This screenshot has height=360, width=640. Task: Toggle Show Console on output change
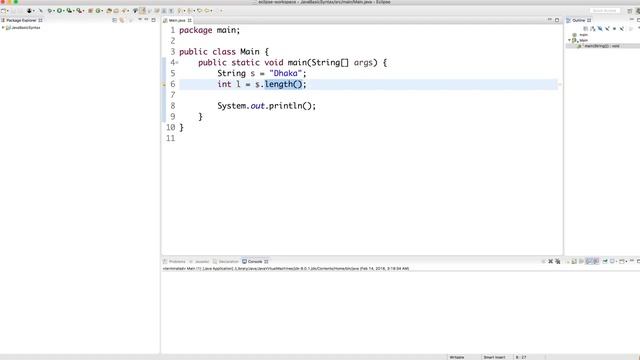[589, 261]
